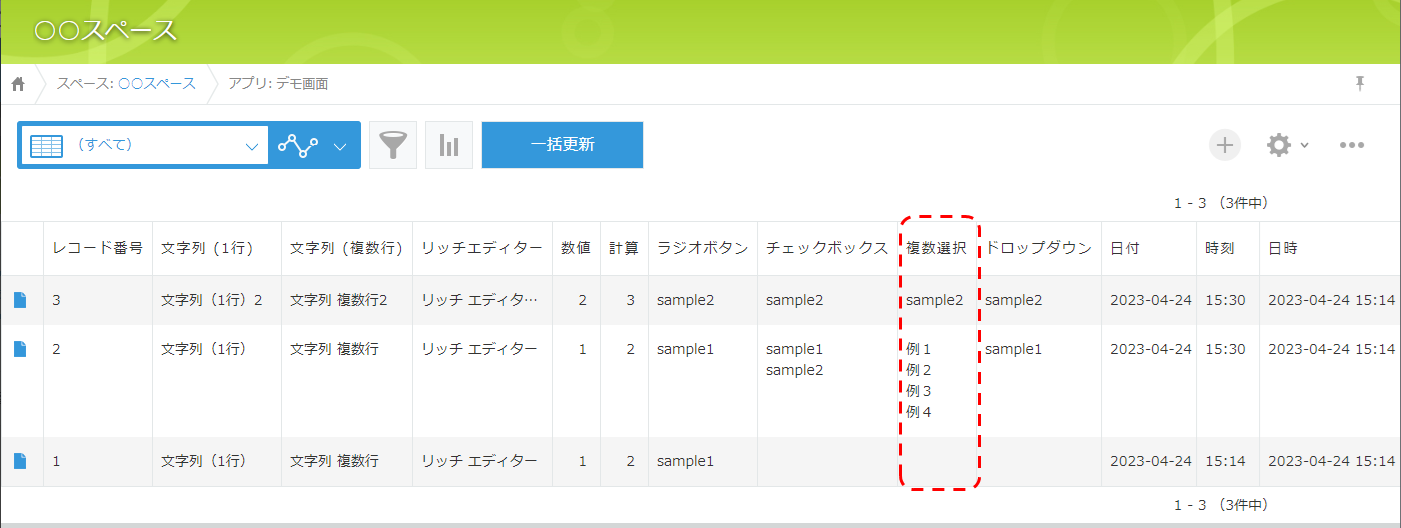
Task: Click the レコード番号 column header
Action: pos(97,248)
